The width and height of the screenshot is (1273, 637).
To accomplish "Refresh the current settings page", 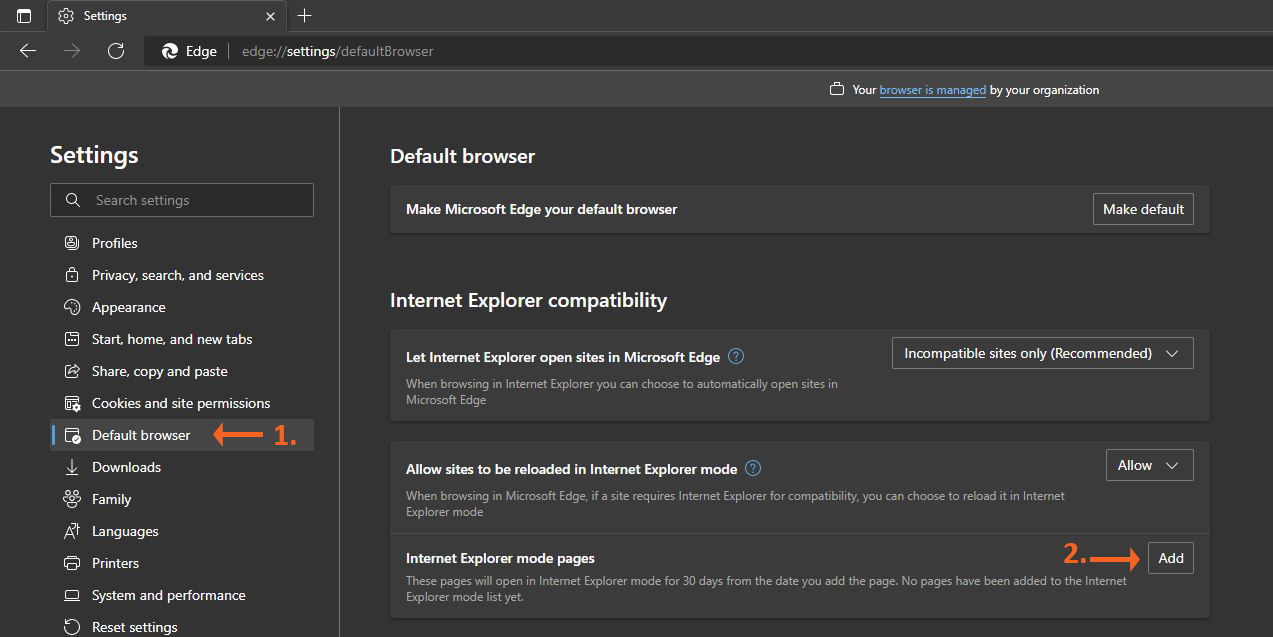I will coord(115,50).
